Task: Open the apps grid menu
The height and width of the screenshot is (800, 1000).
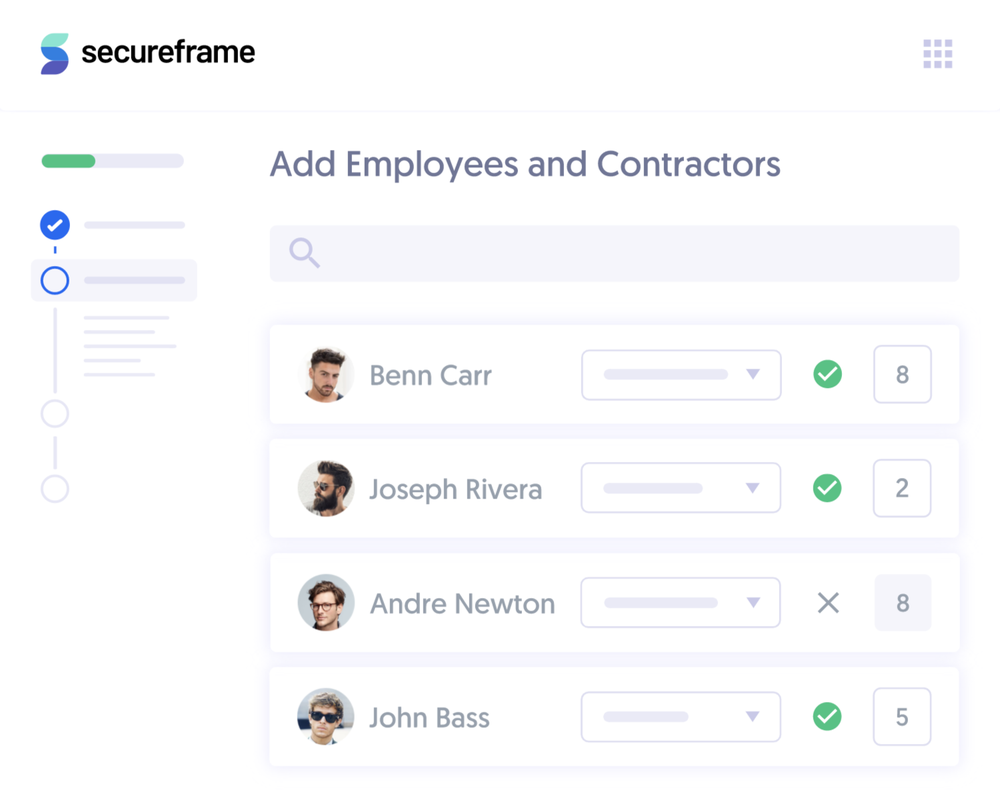Action: 938,54
